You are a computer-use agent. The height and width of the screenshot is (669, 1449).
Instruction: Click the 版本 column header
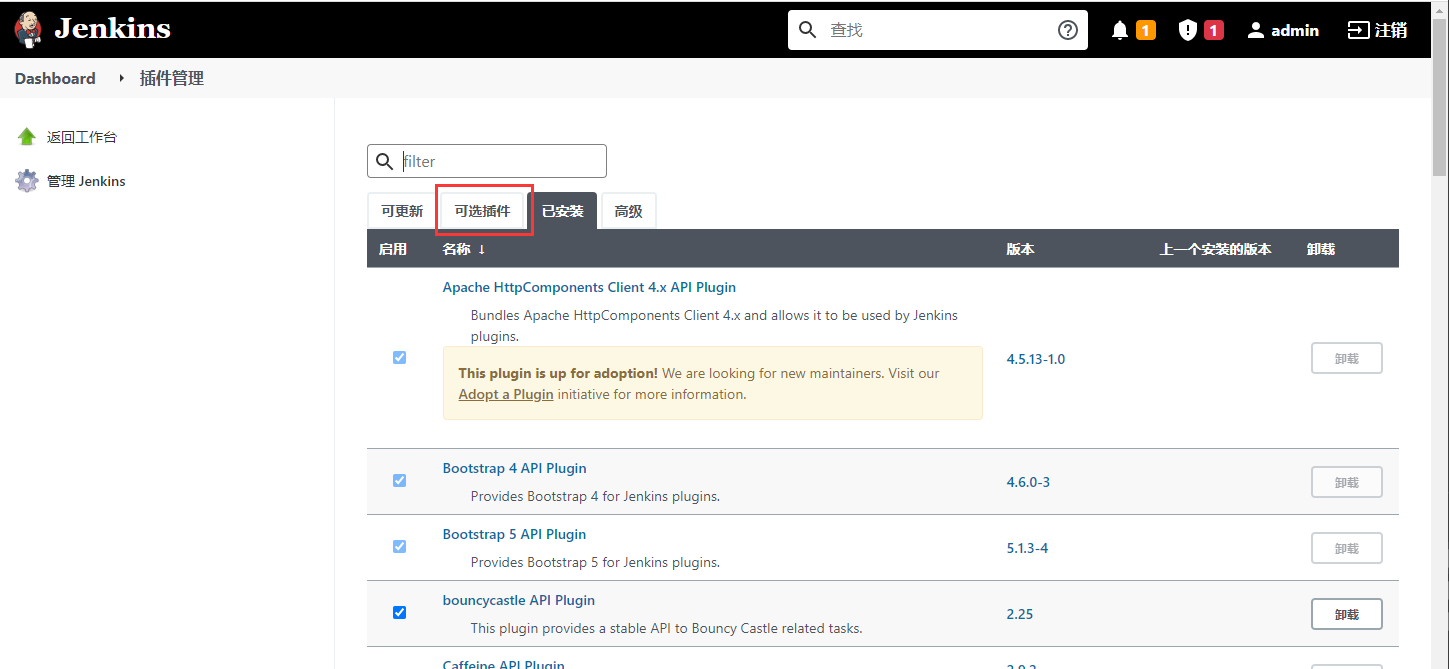click(1021, 249)
